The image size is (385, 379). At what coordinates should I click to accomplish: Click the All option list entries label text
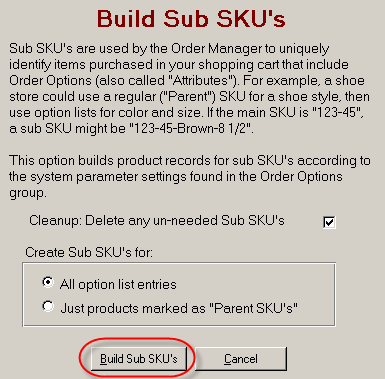click(118, 285)
